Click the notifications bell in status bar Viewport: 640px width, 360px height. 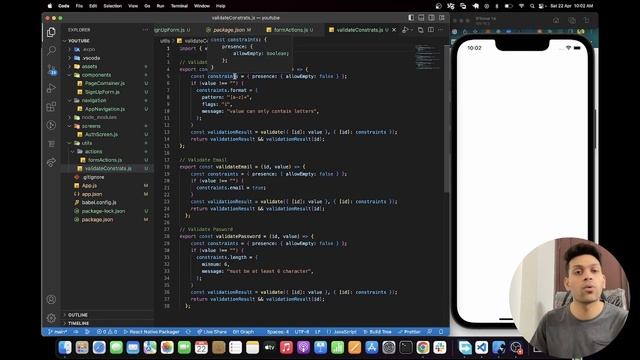click(441, 332)
